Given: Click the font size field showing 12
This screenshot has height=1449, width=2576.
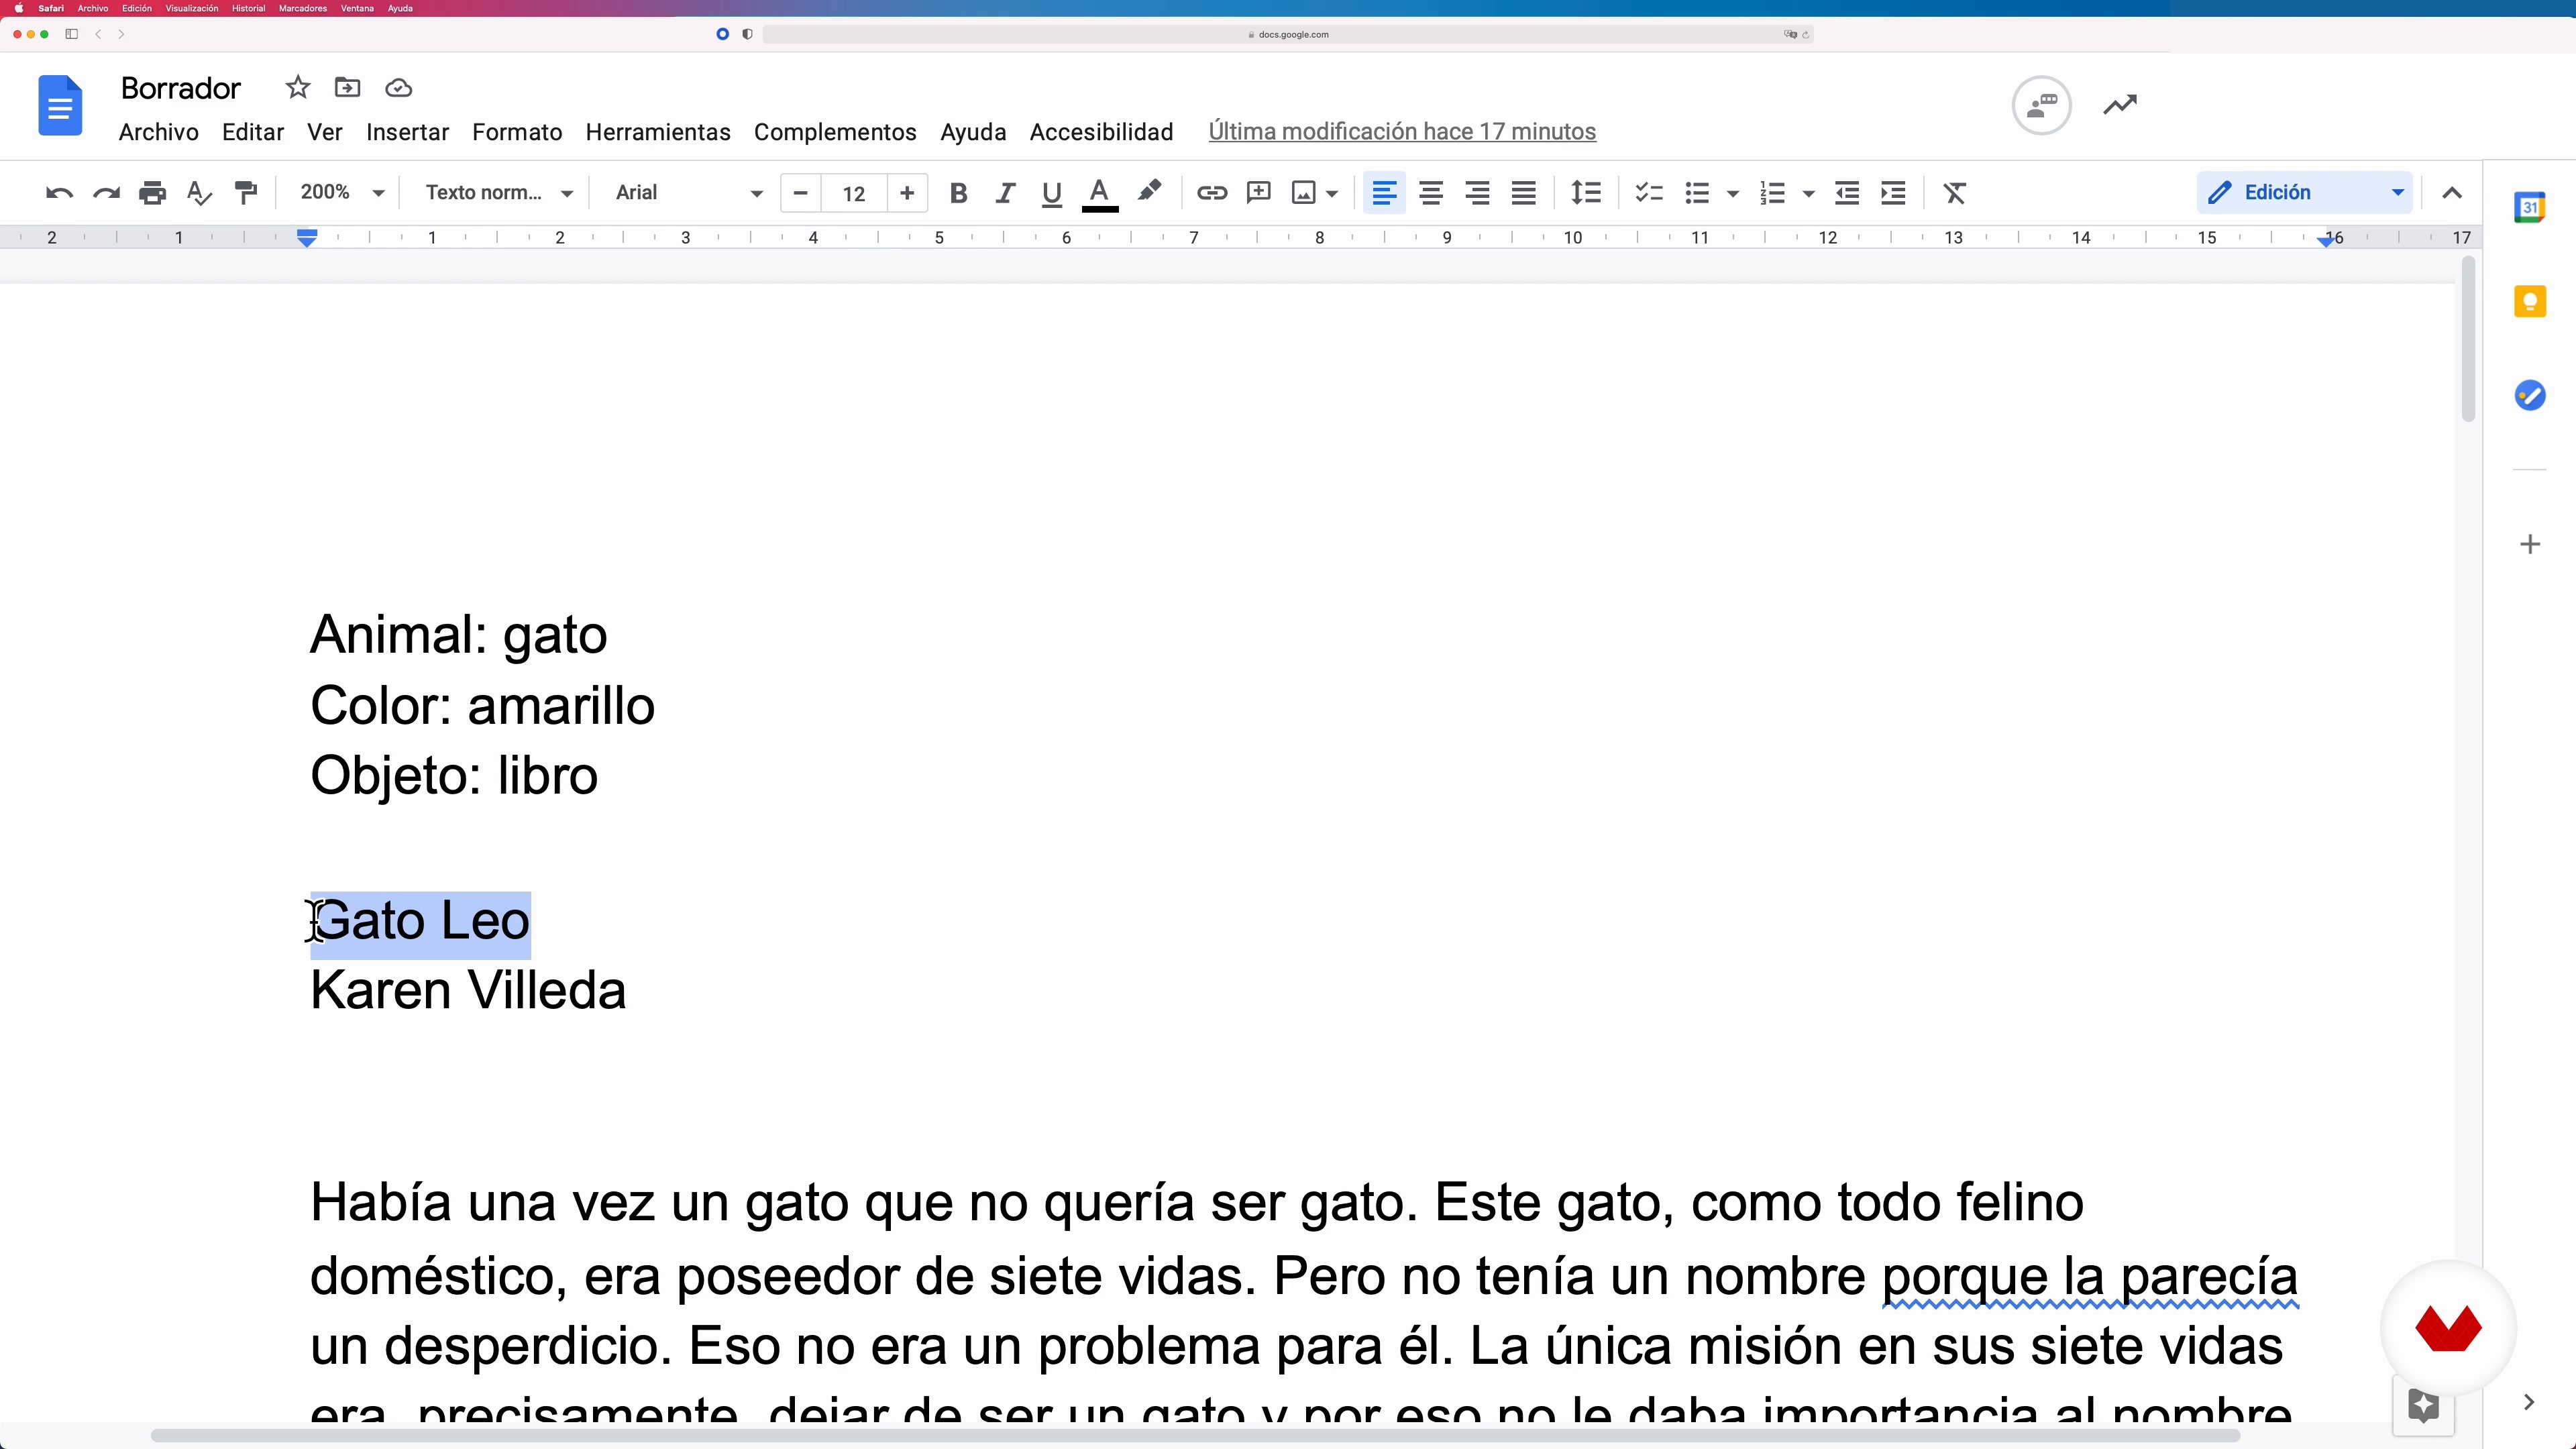Looking at the screenshot, I should click(x=853, y=193).
